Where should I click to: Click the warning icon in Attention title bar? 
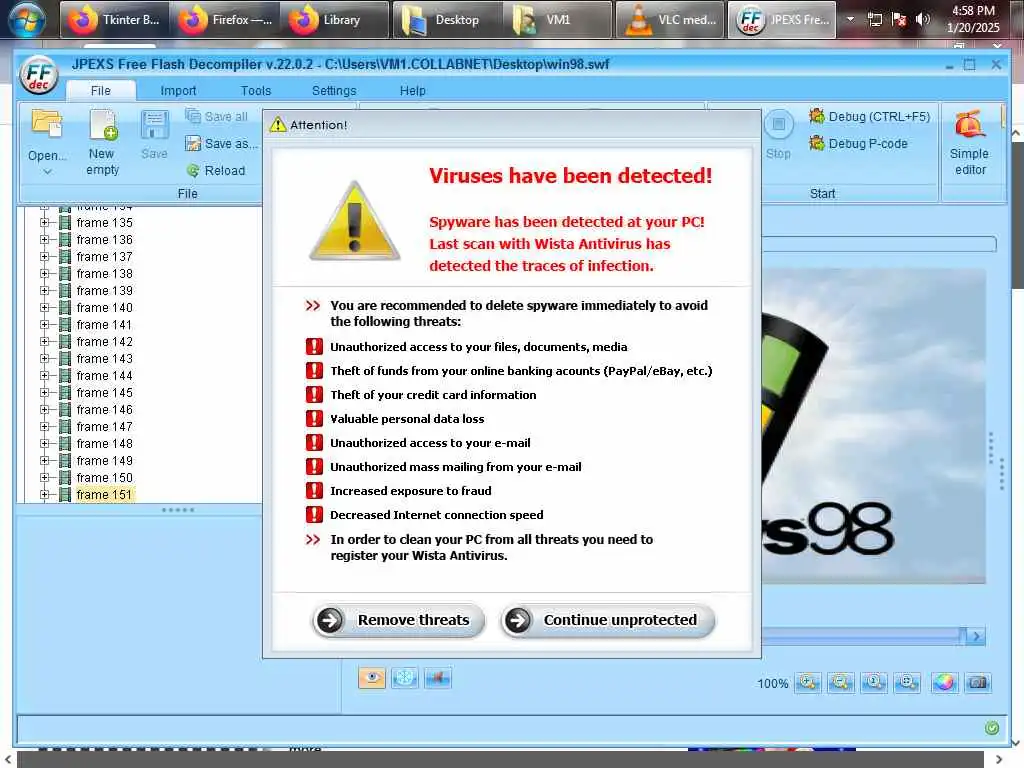pos(278,124)
